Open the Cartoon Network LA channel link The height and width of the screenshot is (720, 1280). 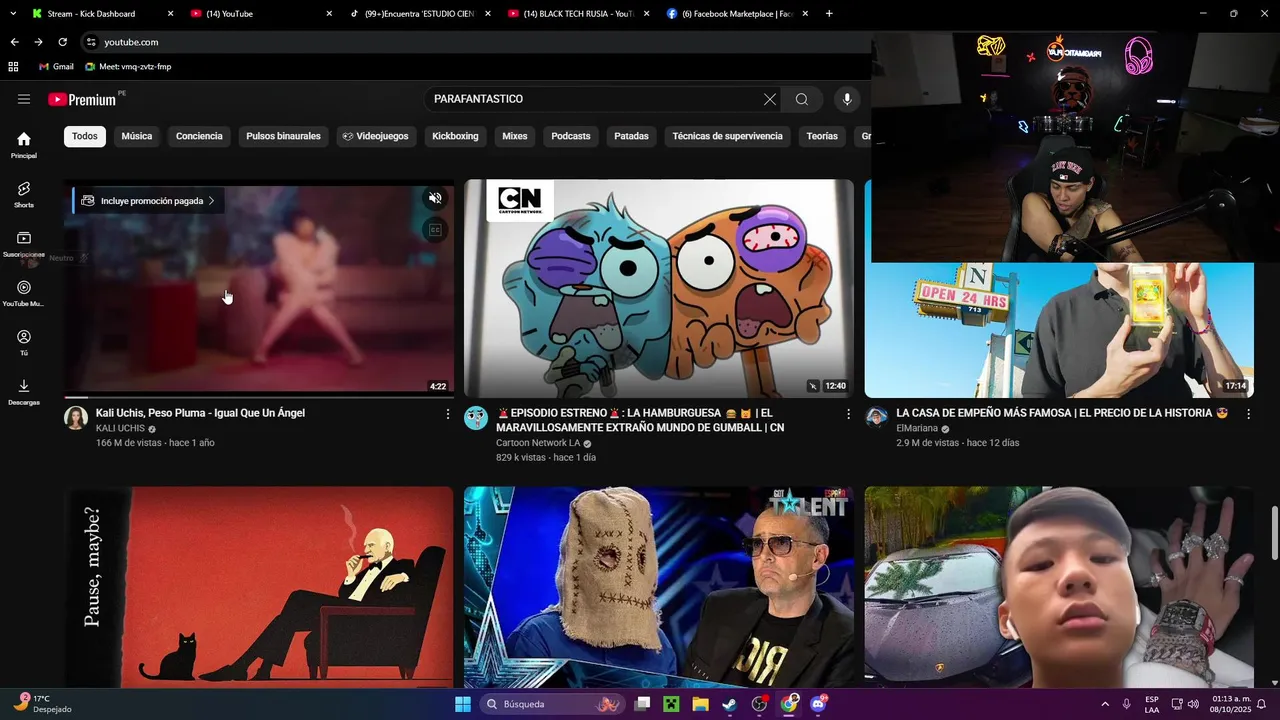pyautogui.click(x=538, y=444)
